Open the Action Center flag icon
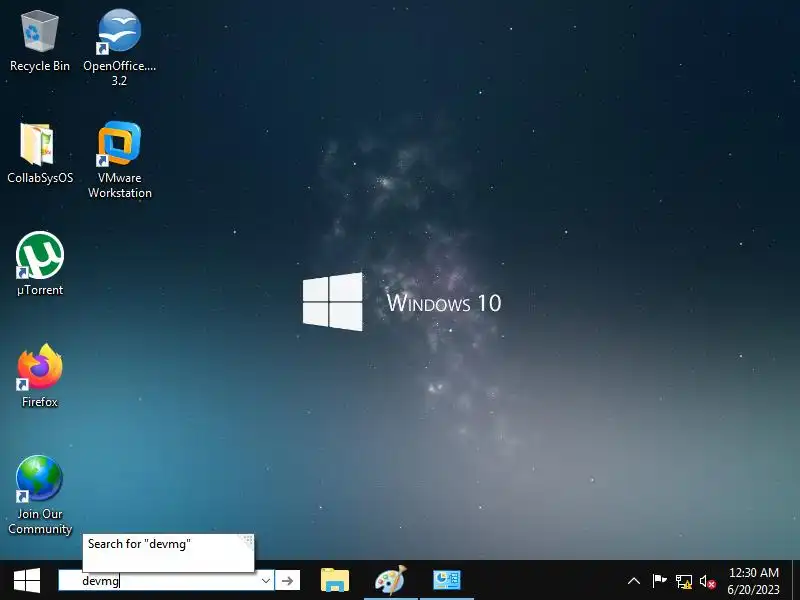Image resolution: width=800 pixels, height=600 pixels. click(x=659, y=581)
